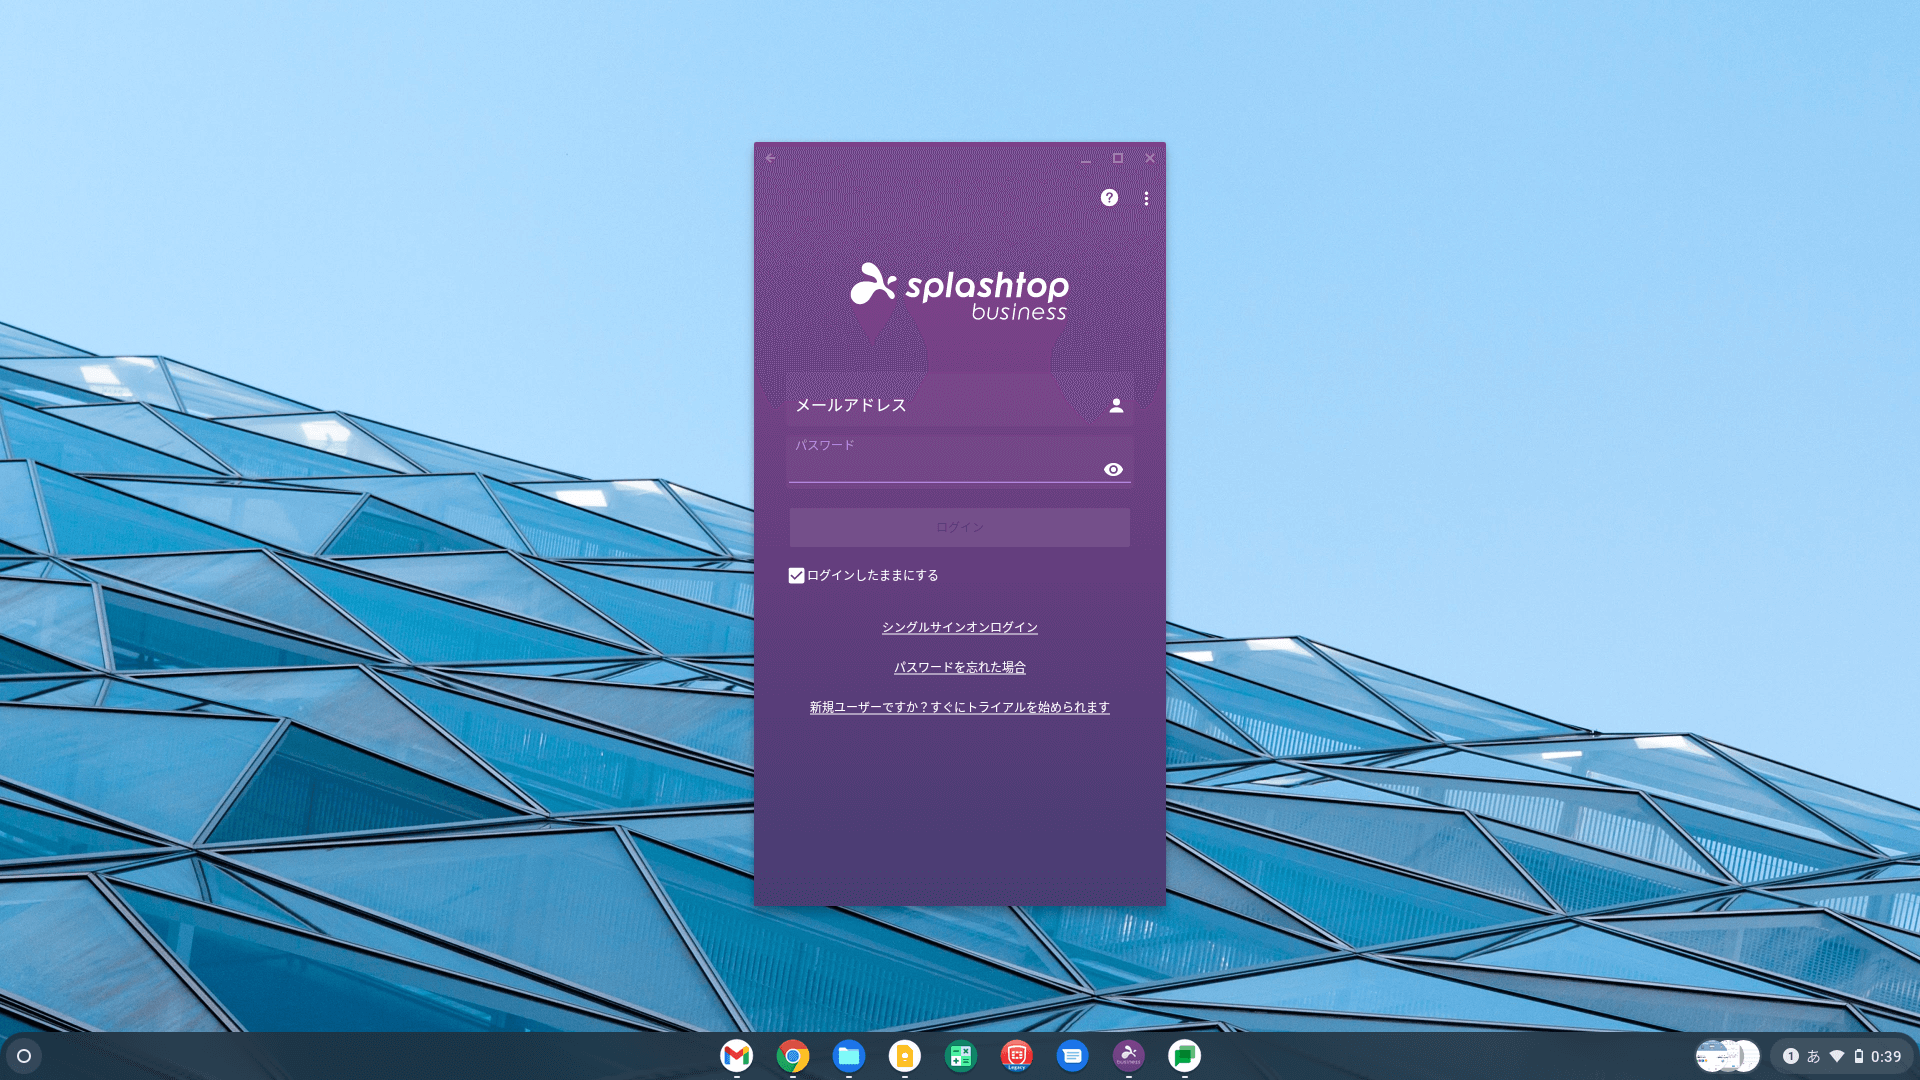Screen dimensions: 1920x1080
Task: Open the green chat app icon in shelf
Action: [x=1185, y=1056]
